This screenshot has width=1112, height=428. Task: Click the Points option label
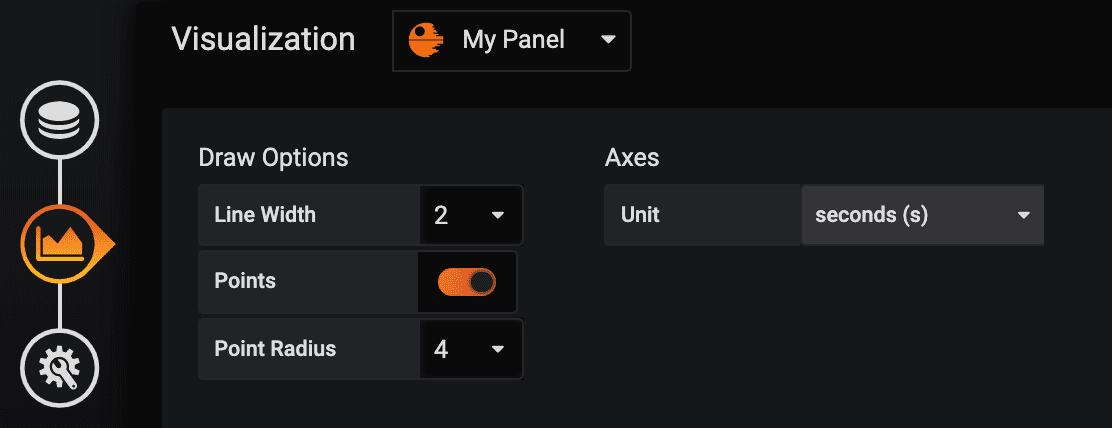(x=245, y=282)
